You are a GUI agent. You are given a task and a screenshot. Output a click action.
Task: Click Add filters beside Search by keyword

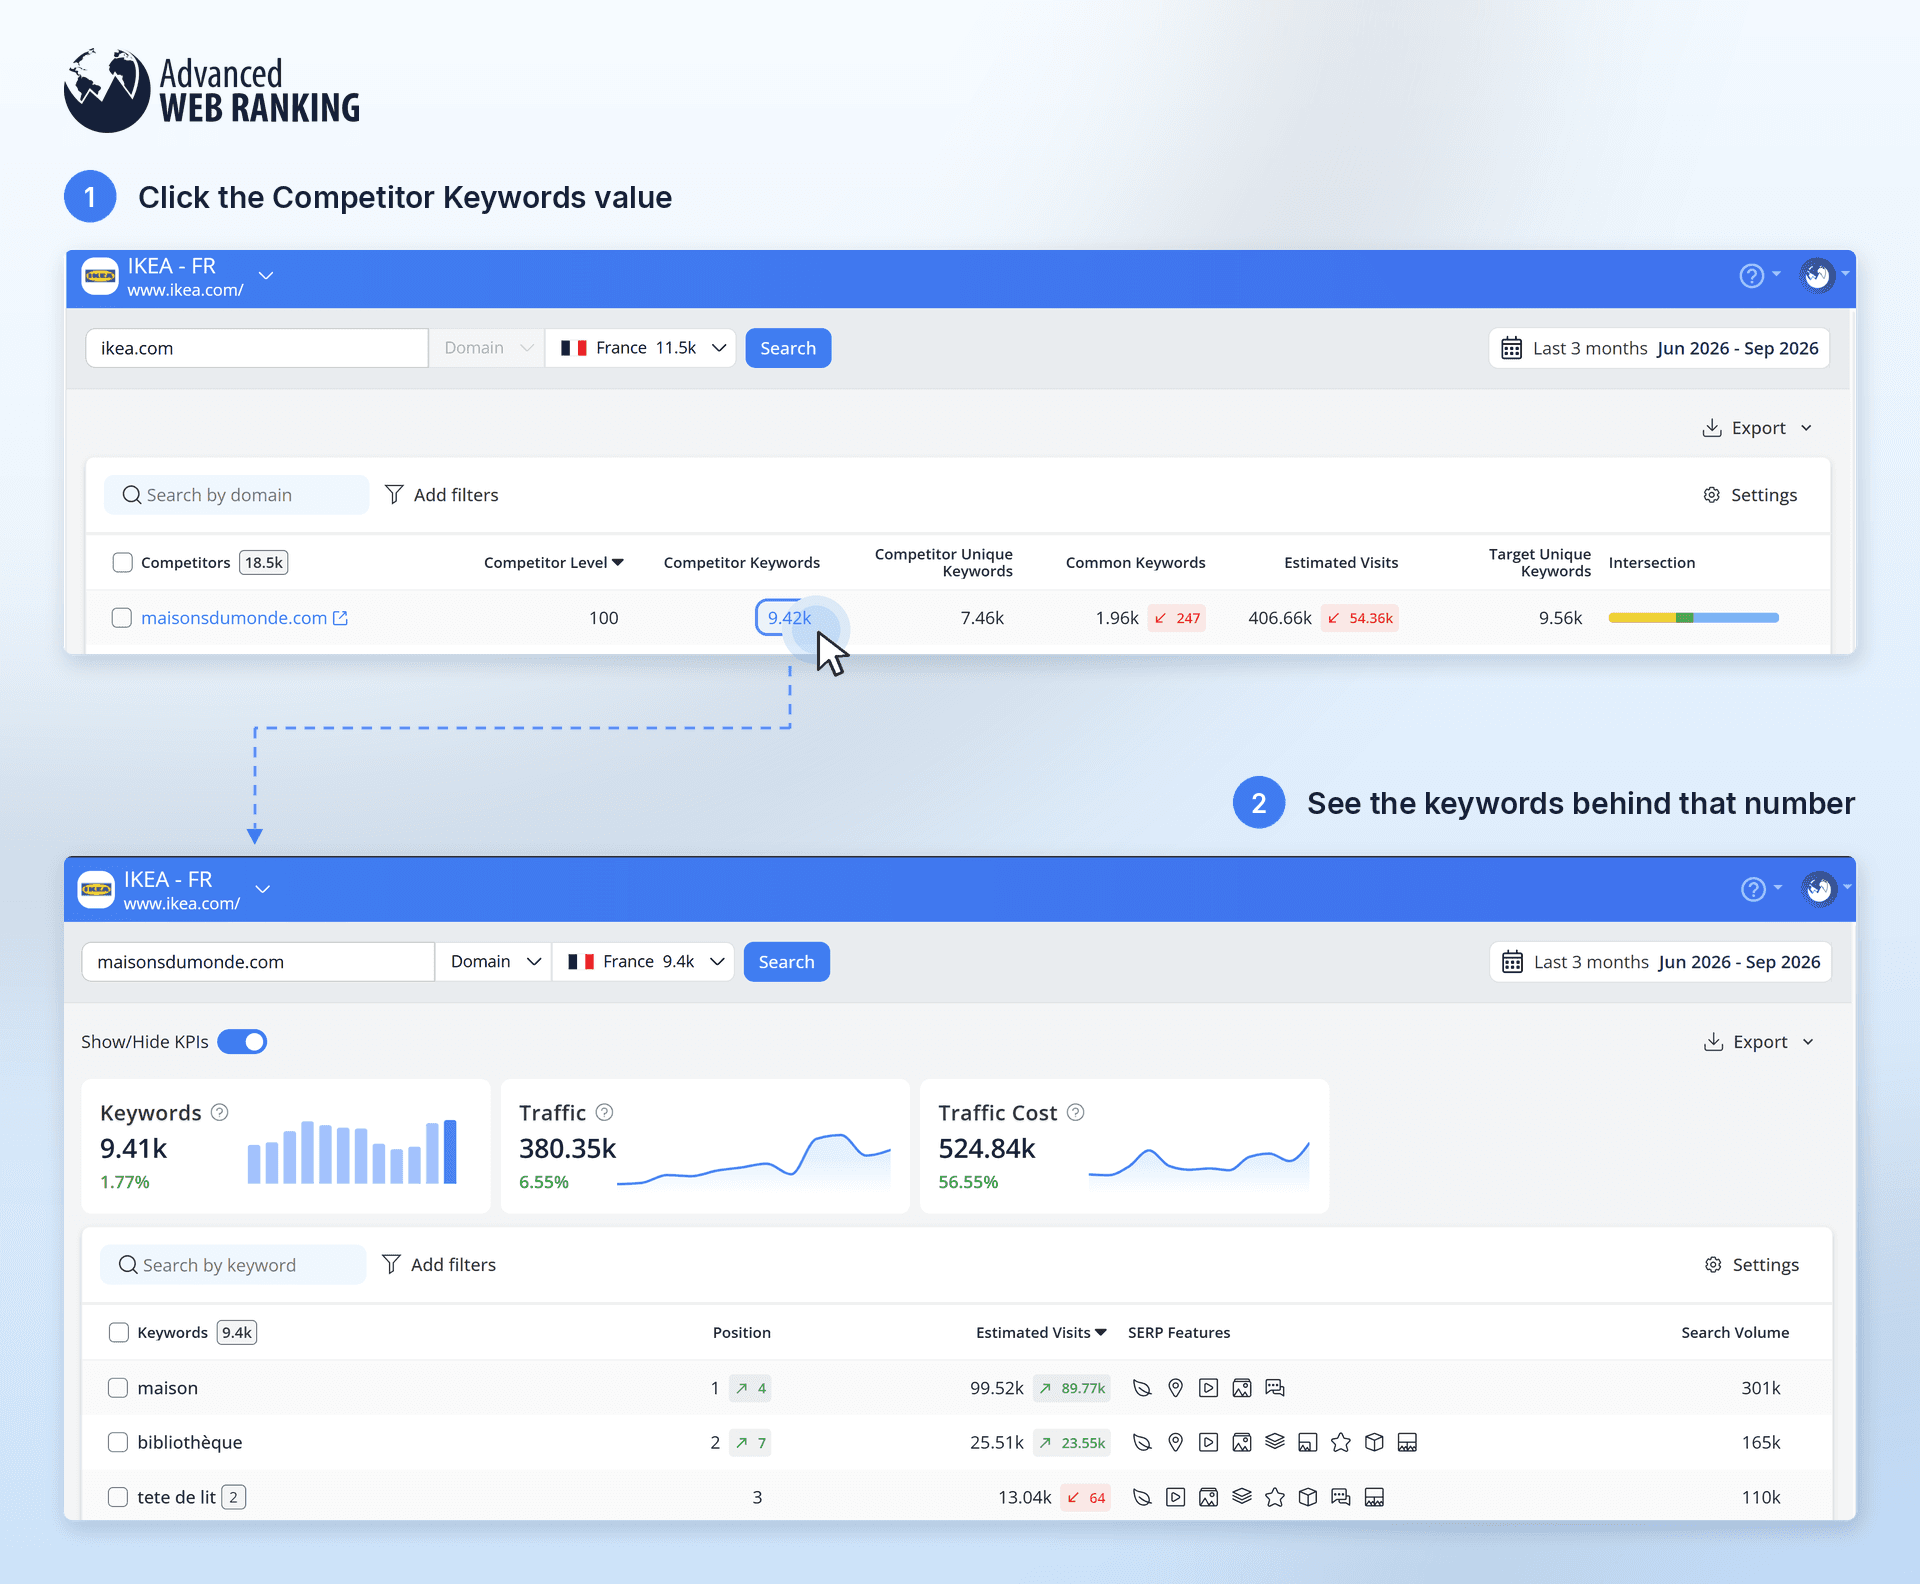pos(439,1265)
